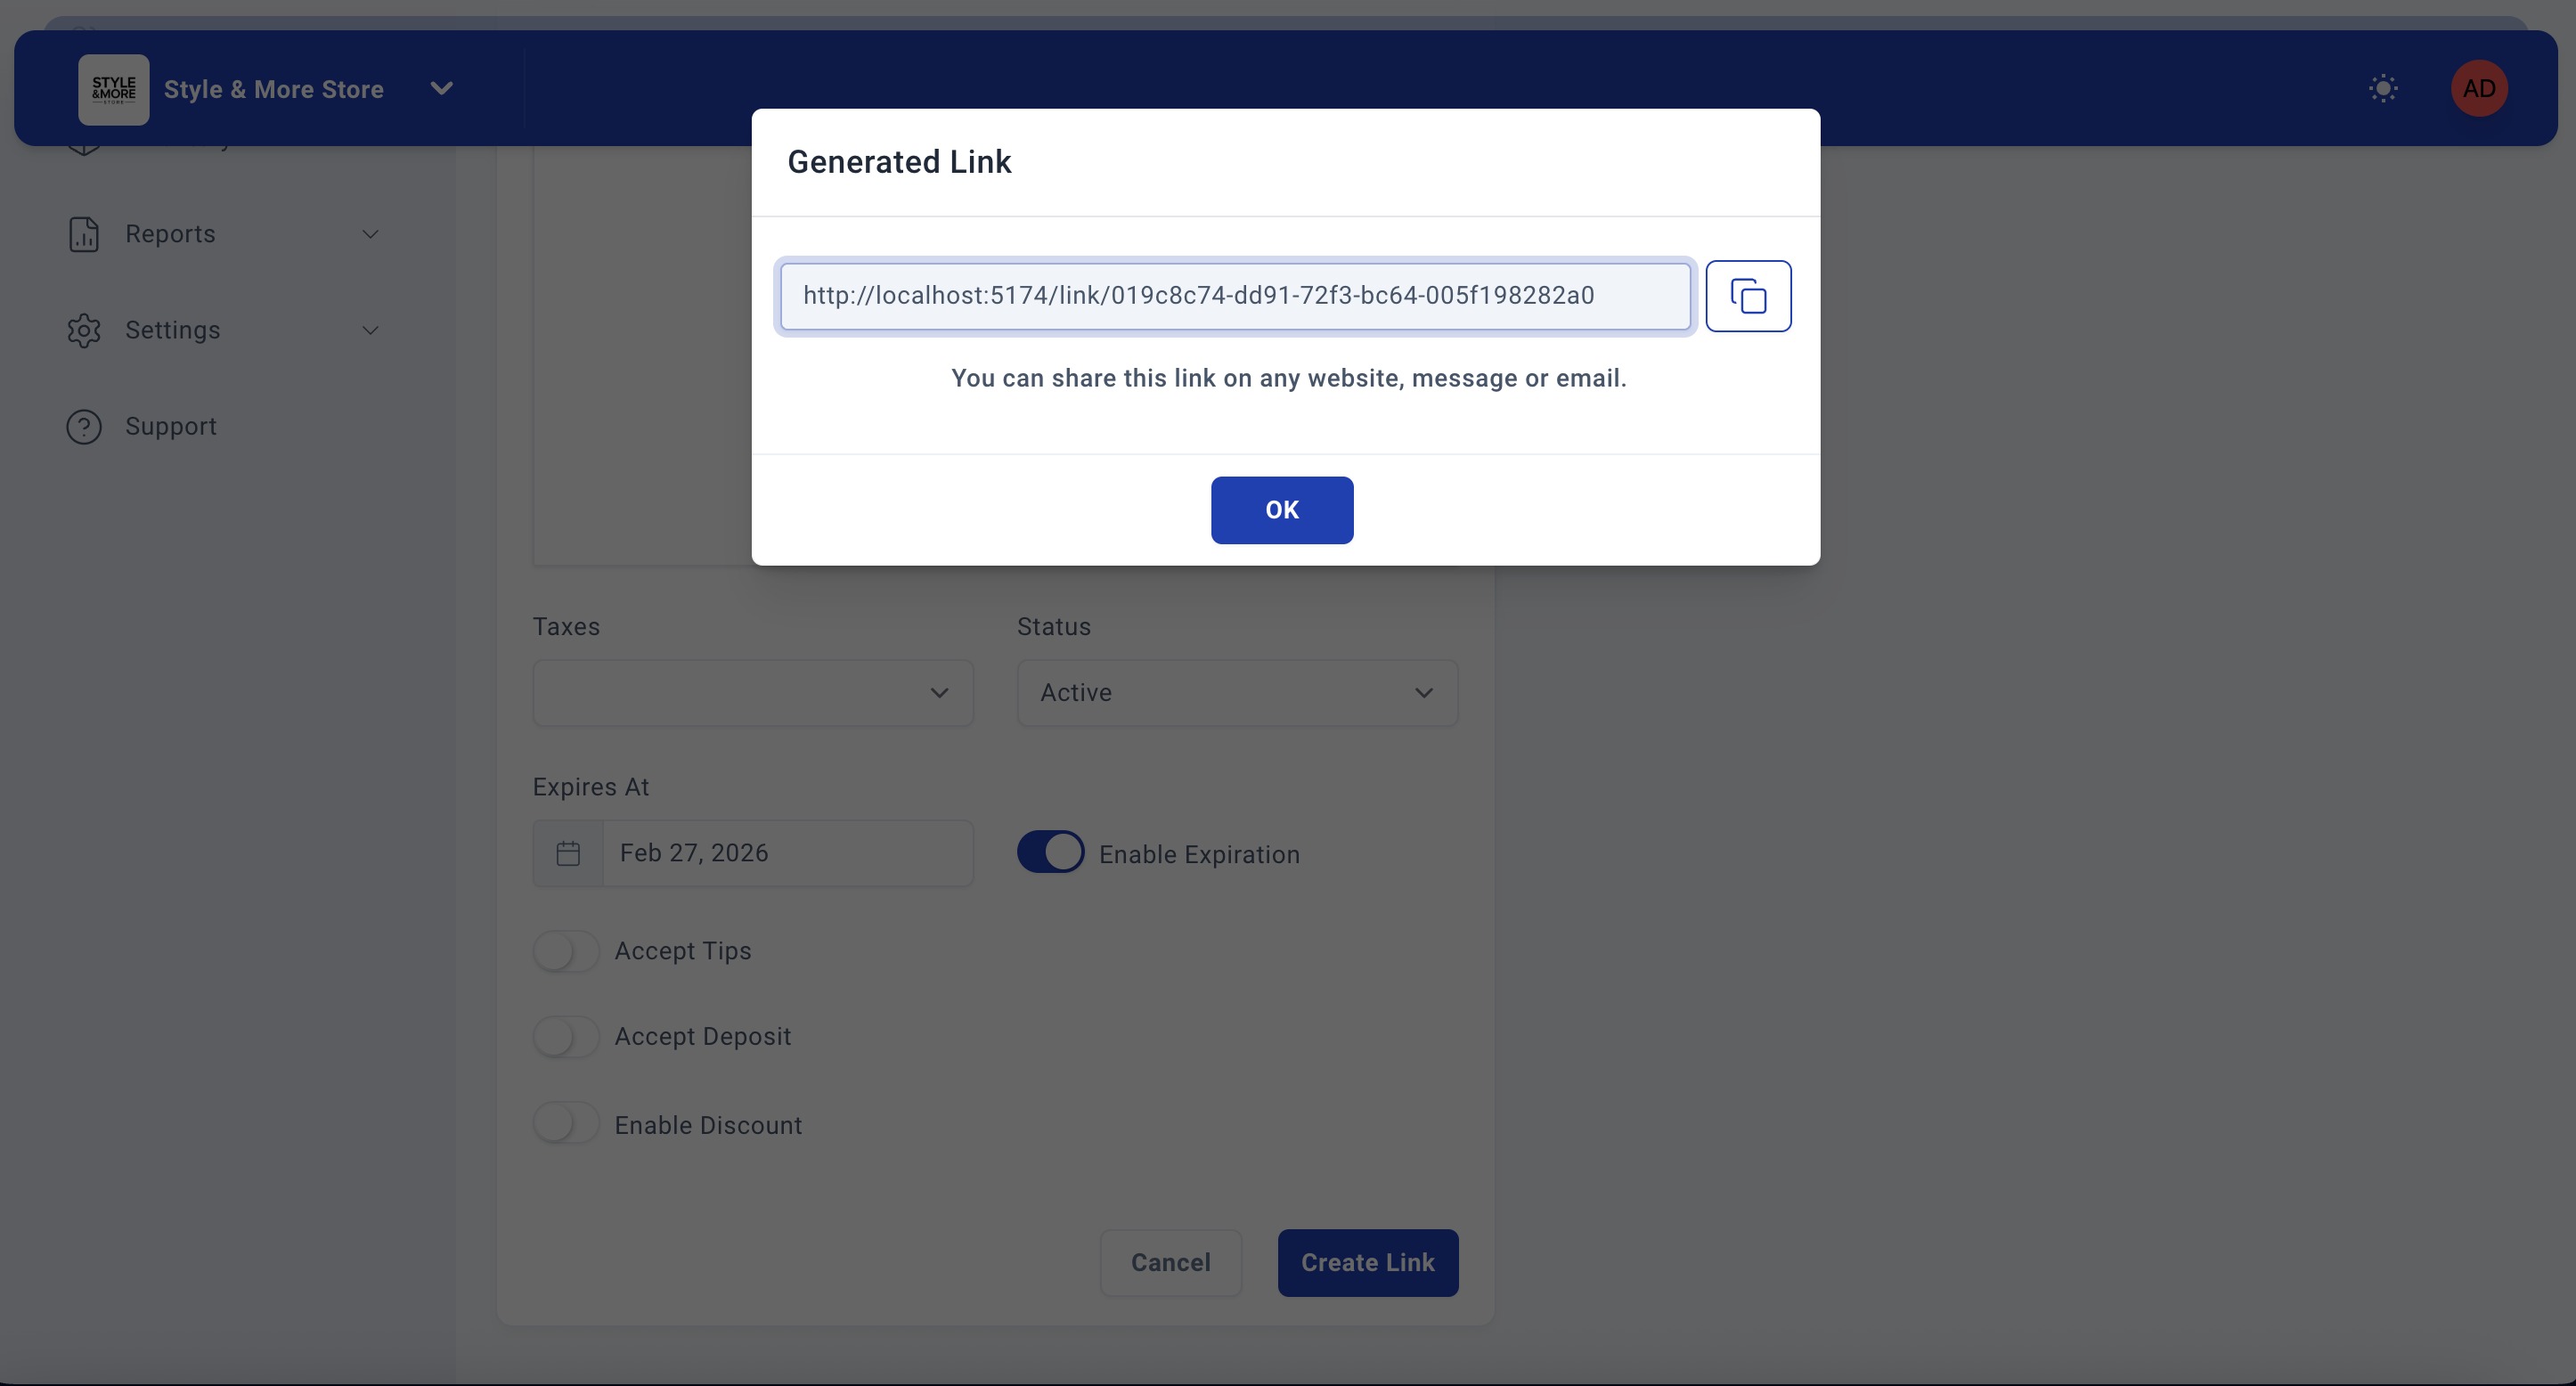This screenshot has height=1386, width=2576.
Task: Open the AD user avatar menu
Action: pos(2478,88)
